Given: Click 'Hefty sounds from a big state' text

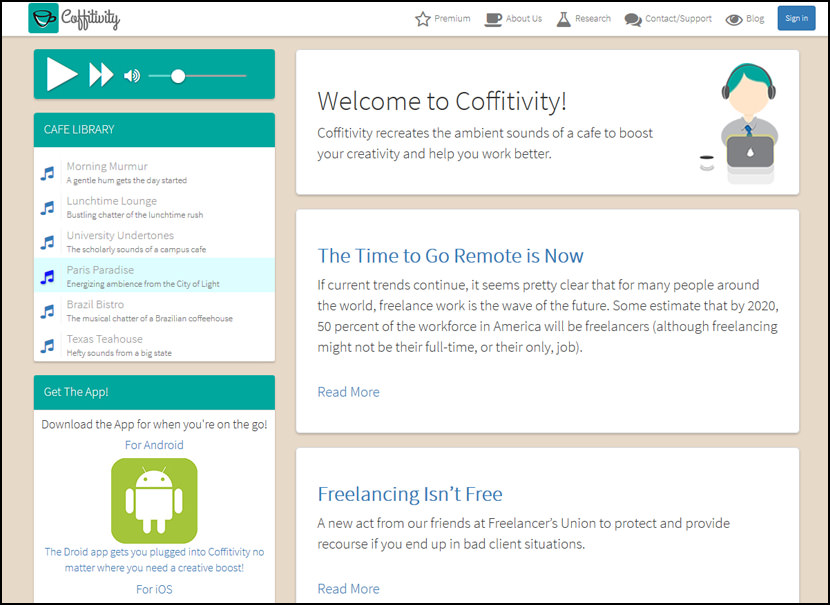Looking at the screenshot, I should coord(119,353).
